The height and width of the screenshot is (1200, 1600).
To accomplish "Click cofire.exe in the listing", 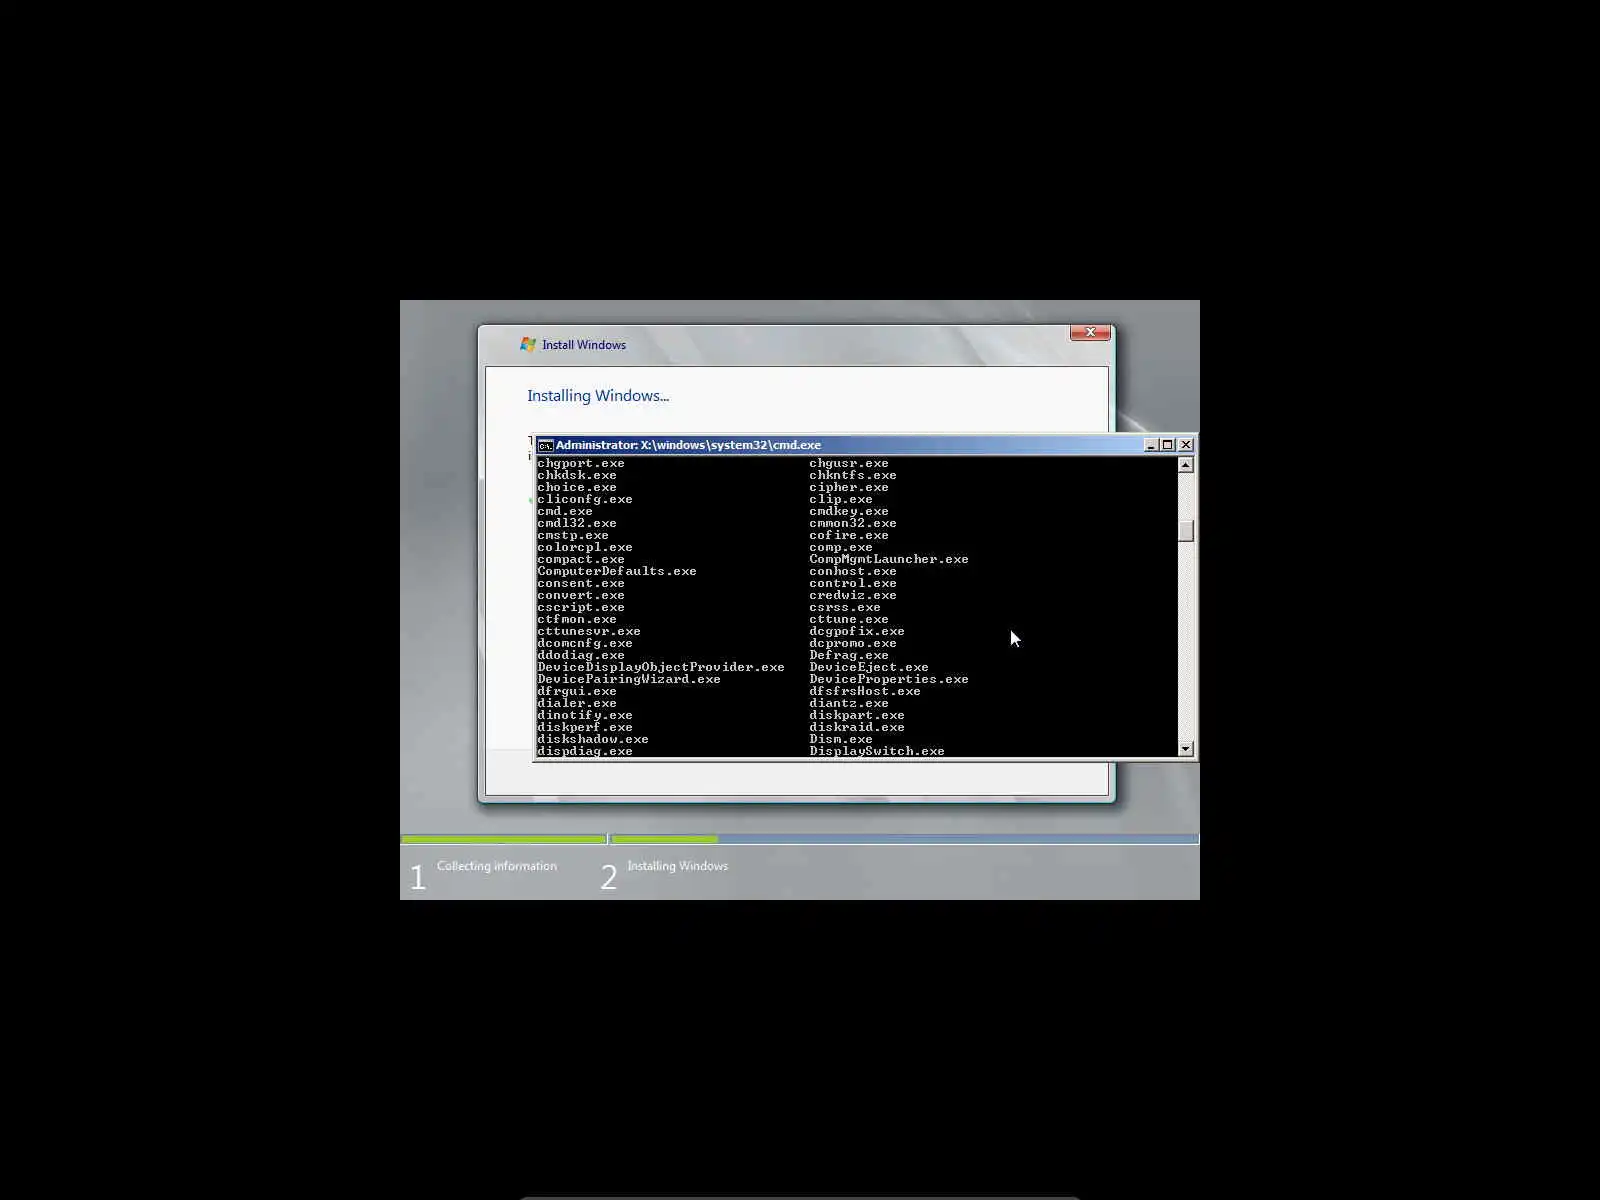I will click(x=849, y=535).
